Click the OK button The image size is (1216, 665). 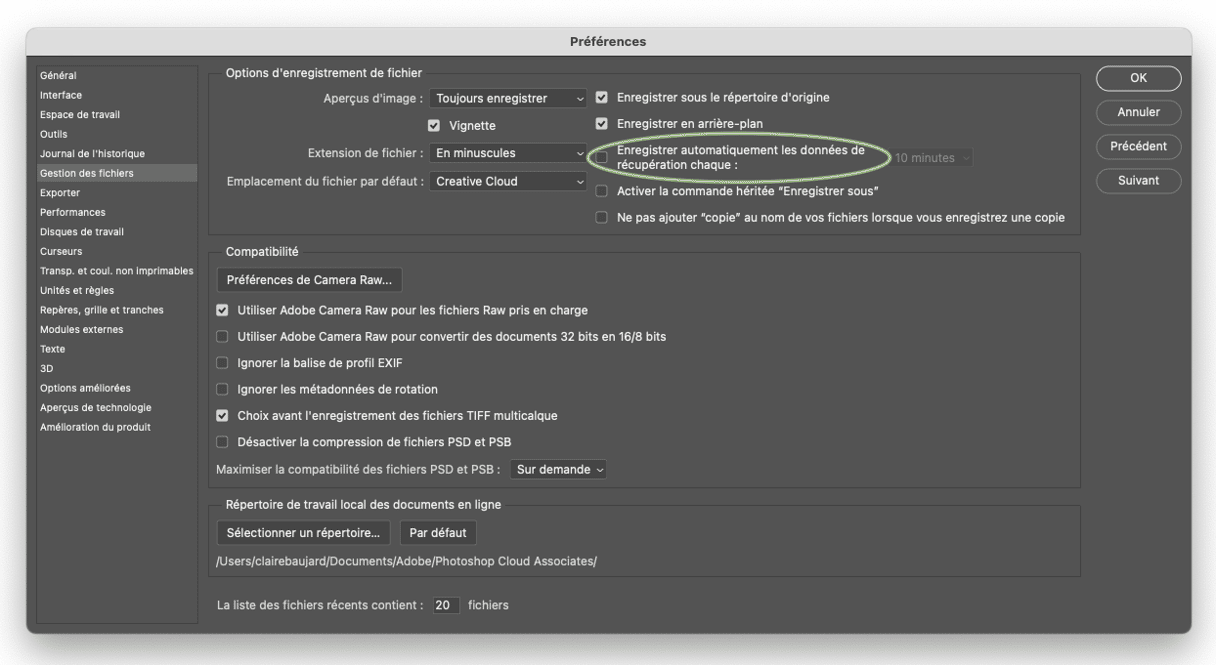click(x=1138, y=78)
